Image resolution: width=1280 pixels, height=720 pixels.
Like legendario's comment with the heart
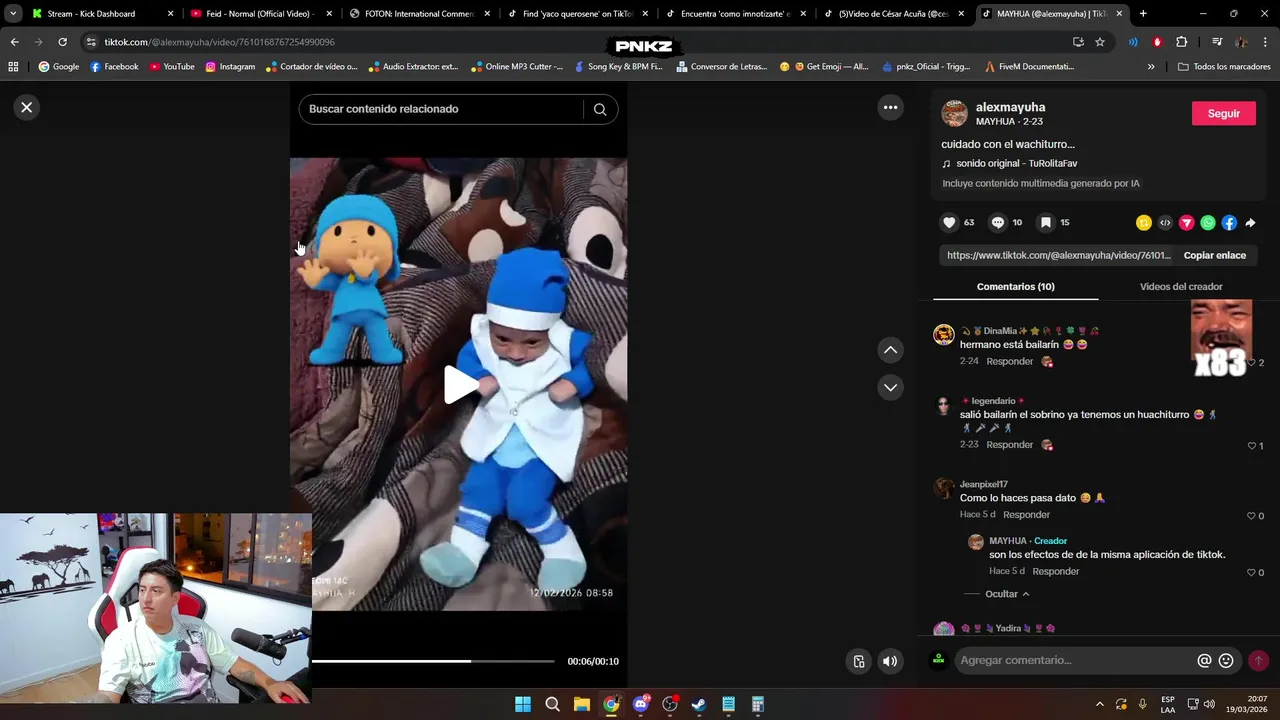pyautogui.click(x=1252, y=446)
